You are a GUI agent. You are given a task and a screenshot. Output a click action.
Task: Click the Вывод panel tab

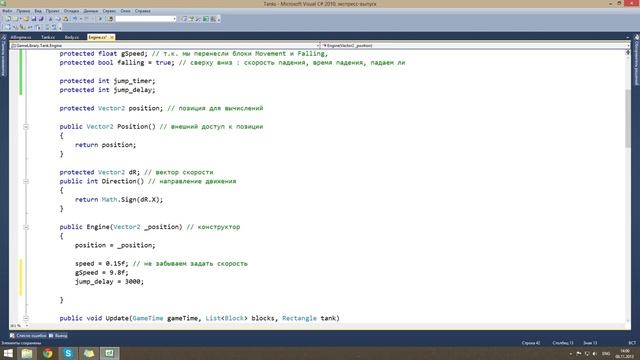tap(58, 336)
